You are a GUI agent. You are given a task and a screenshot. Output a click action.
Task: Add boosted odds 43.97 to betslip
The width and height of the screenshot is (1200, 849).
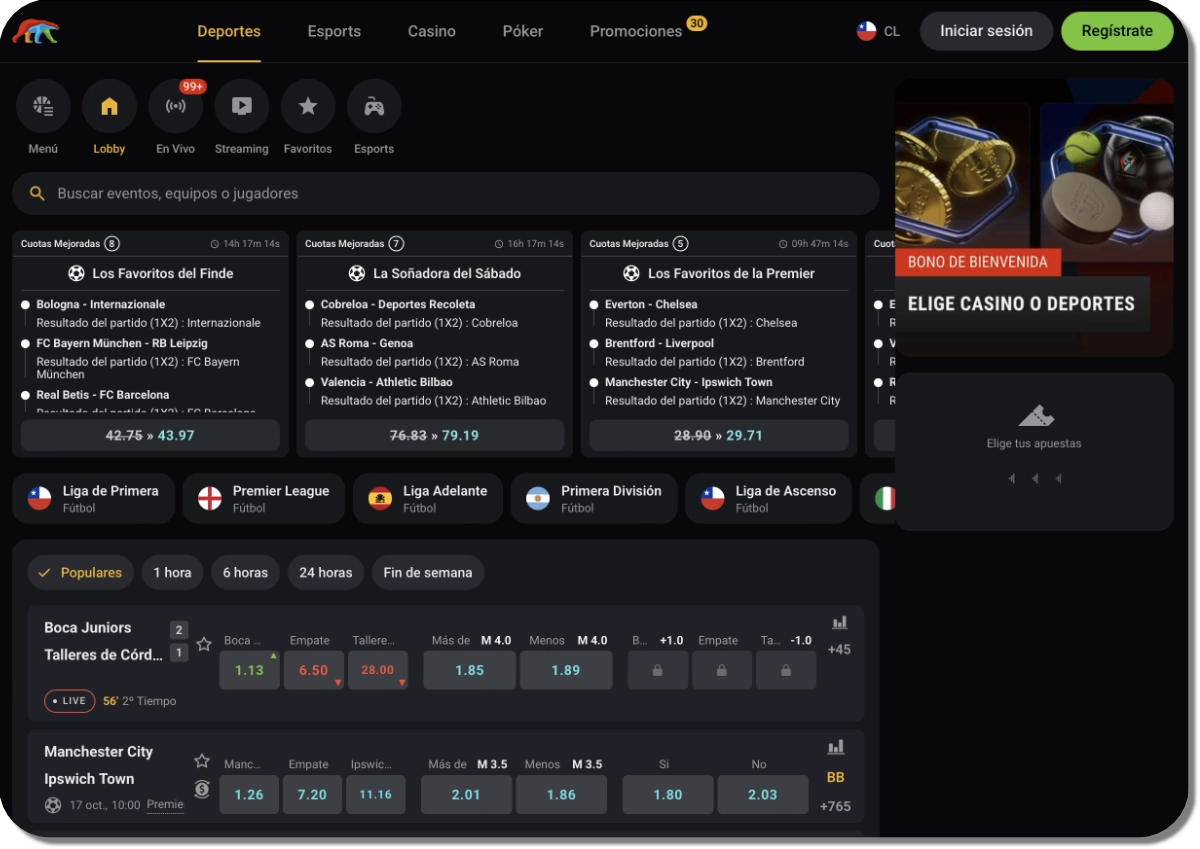click(150, 435)
